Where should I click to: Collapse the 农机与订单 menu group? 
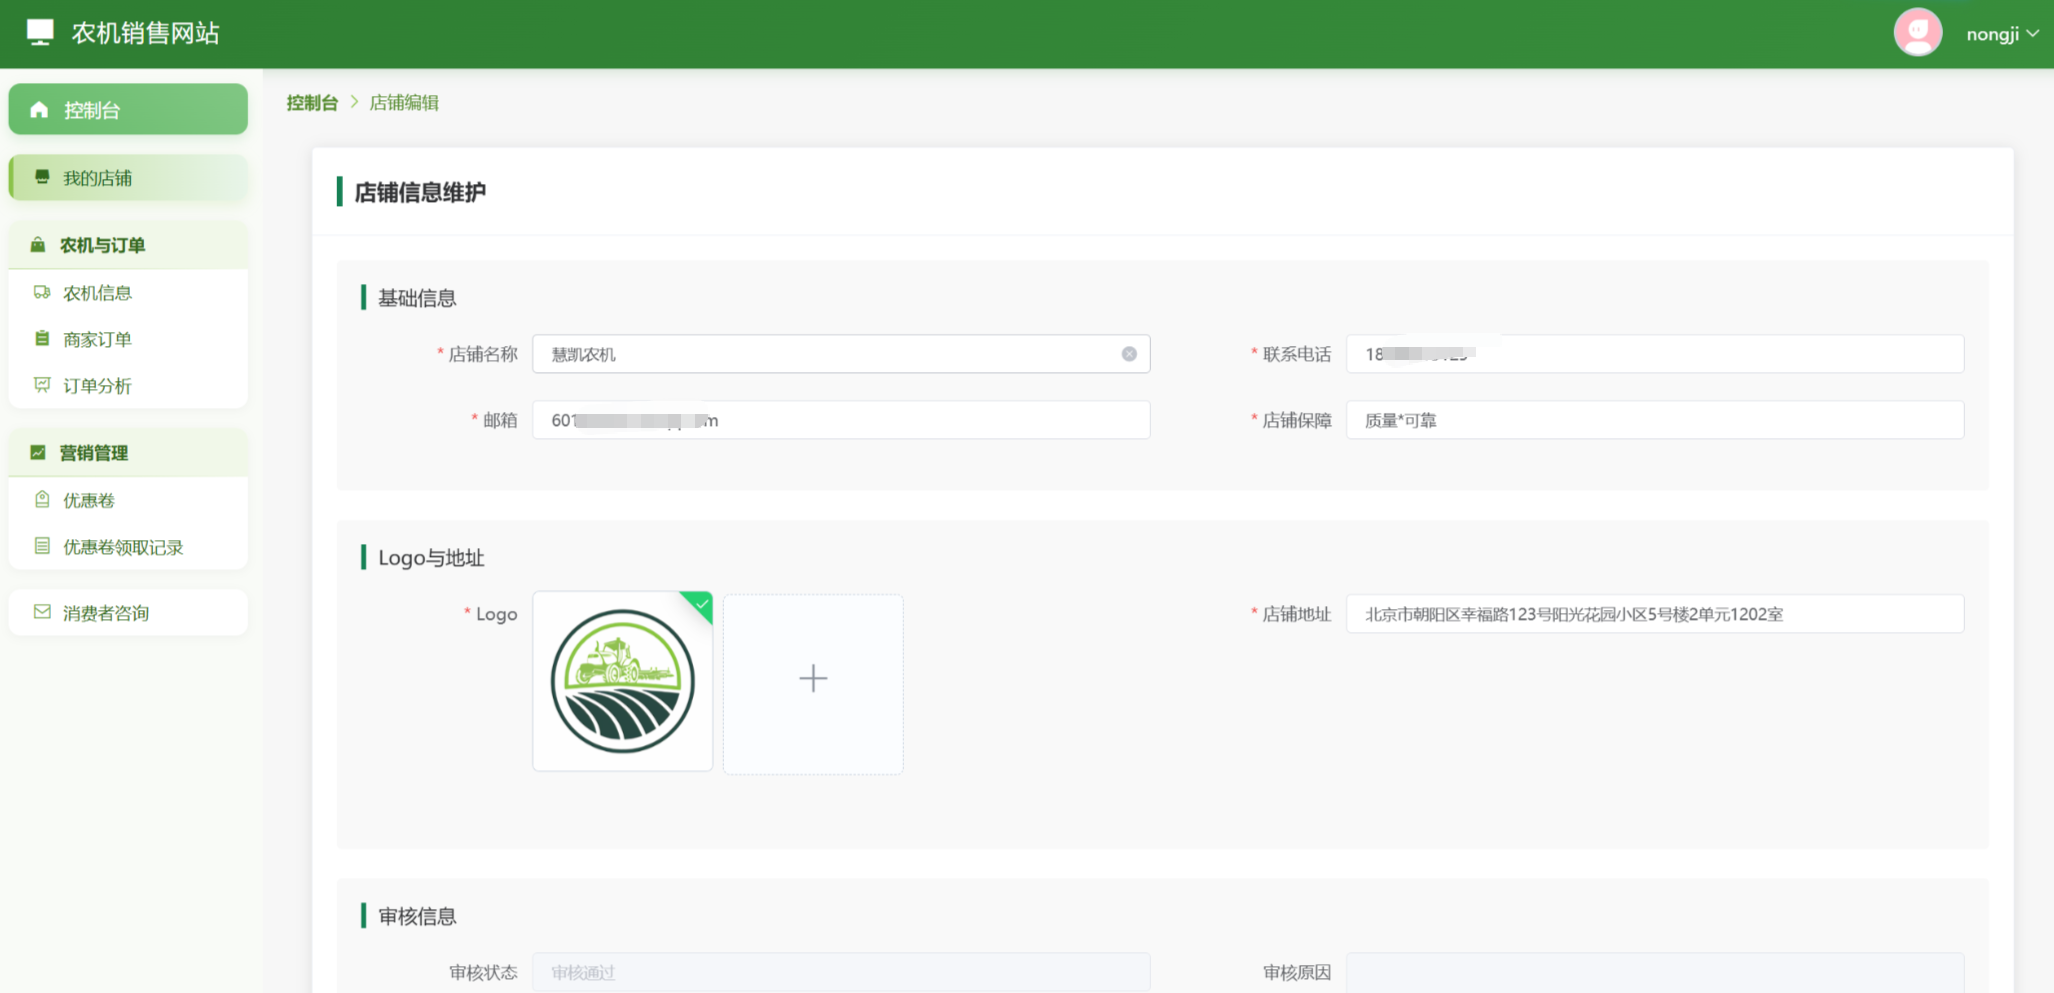click(128, 245)
